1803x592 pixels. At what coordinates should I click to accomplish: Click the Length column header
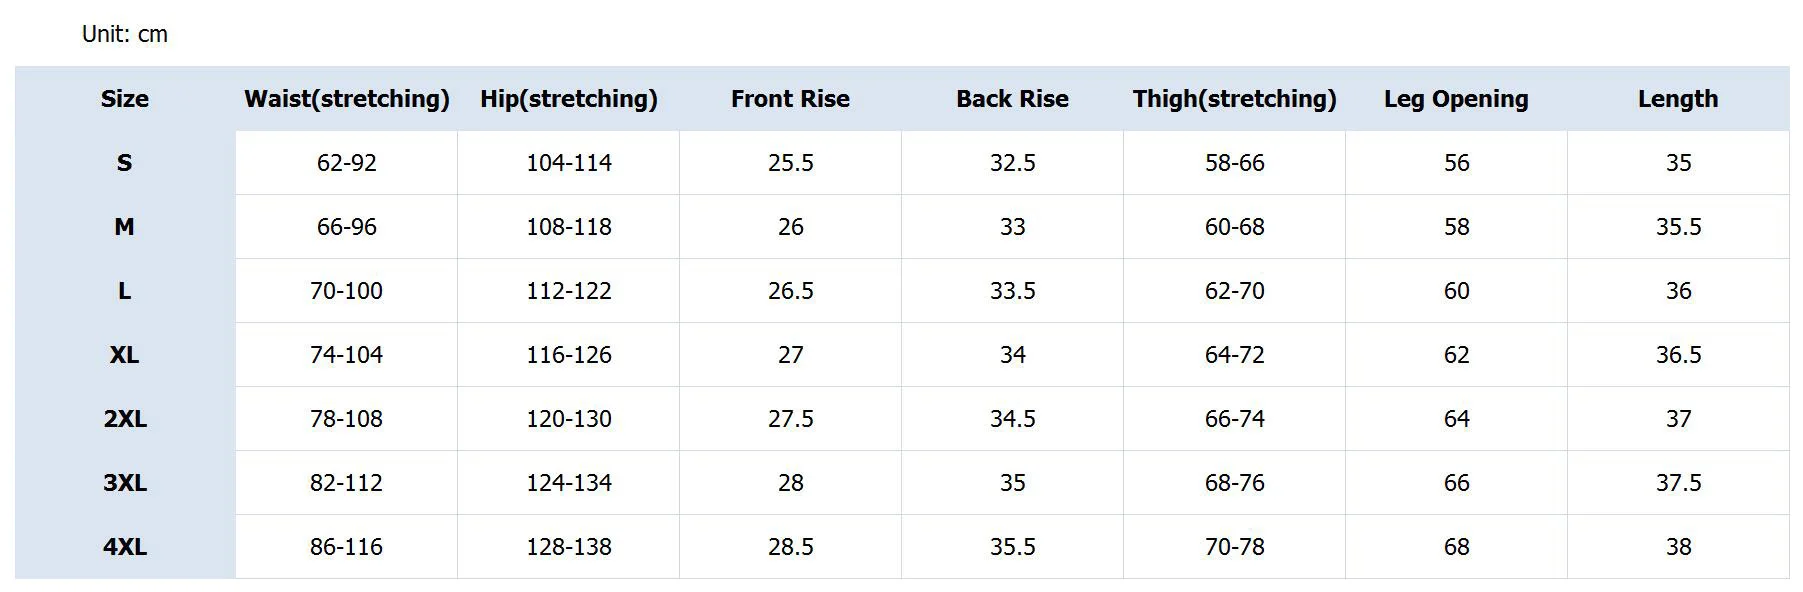click(1678, 99)
